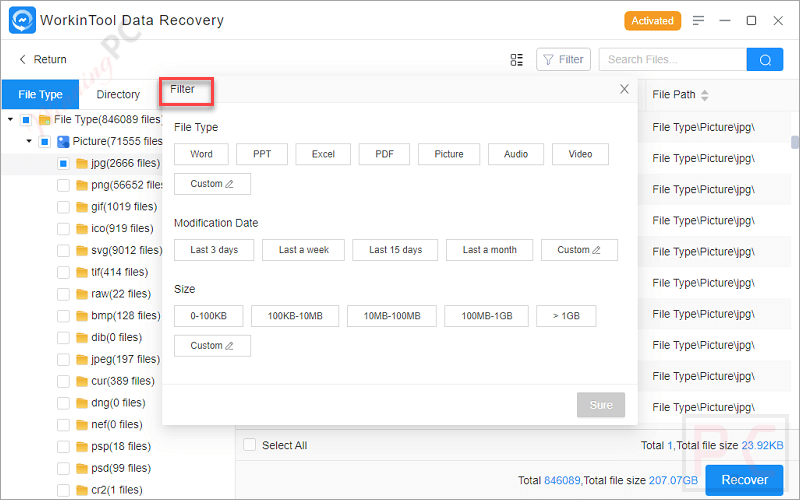Switch to the Directory tab

[118, 94]
